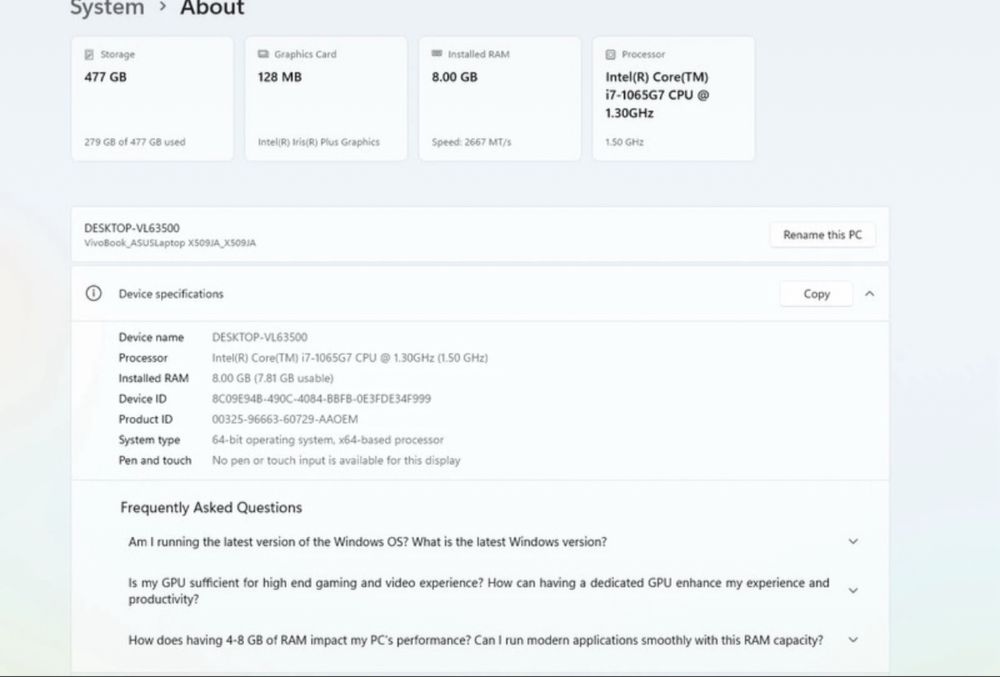
Task: Open the Intel Core i7 Processor tile
Action: [x=673, y=99]
